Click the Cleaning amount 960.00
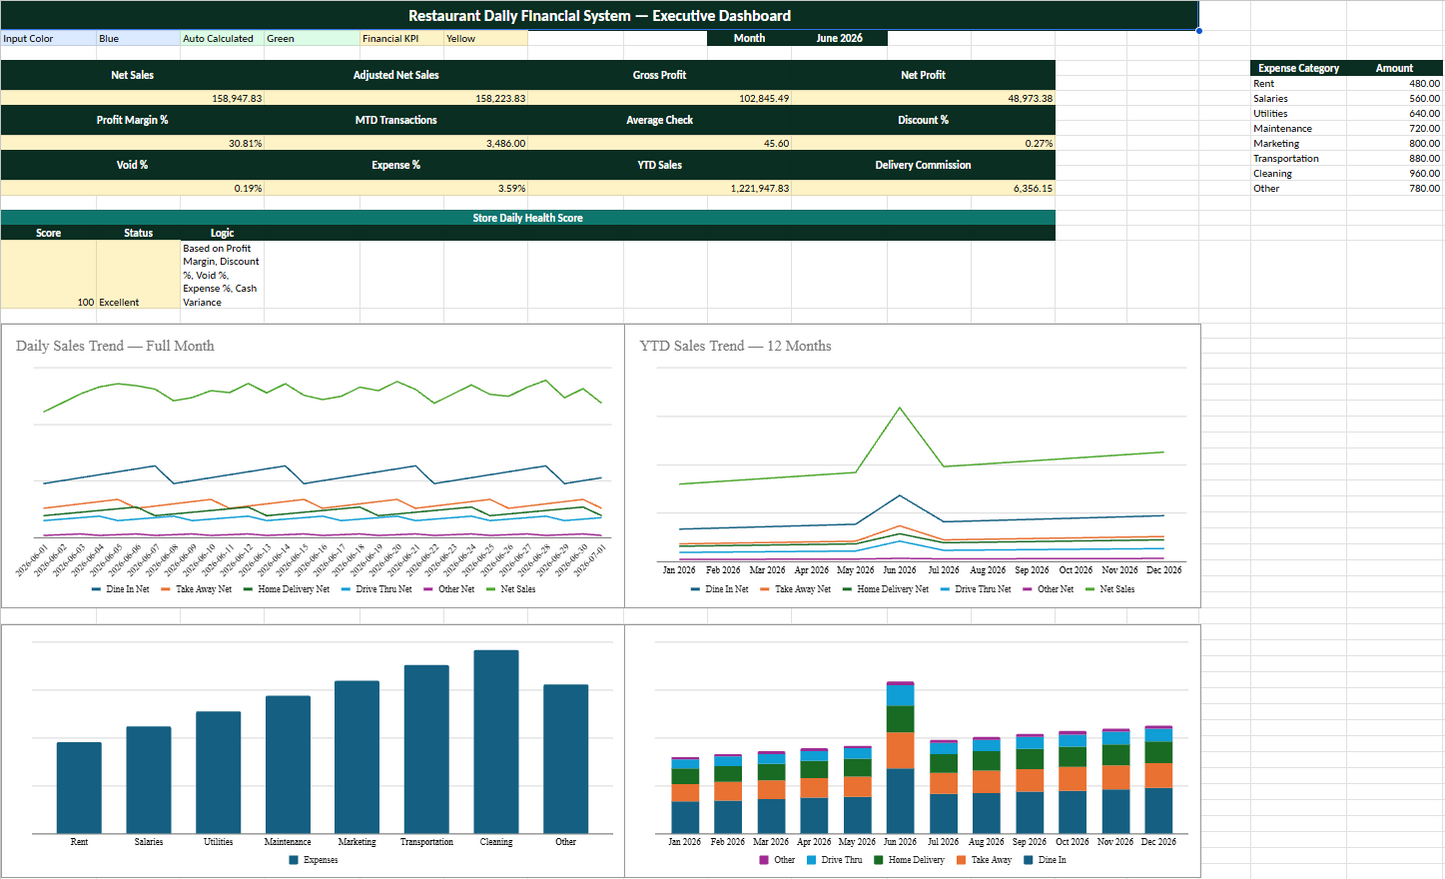This screenshot has width=1445, height=879. [x=1394, y=173]
